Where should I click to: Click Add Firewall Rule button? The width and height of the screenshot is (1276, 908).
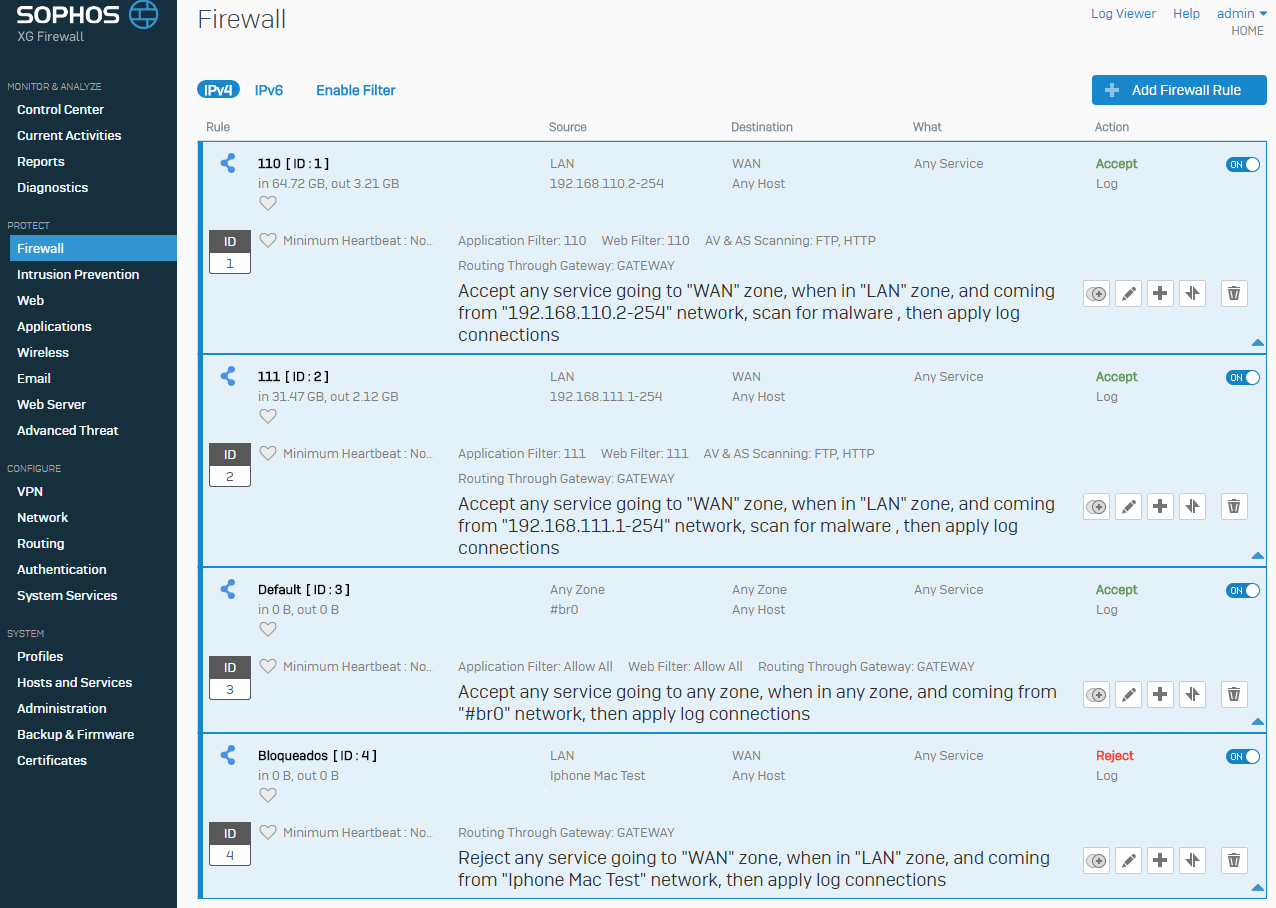pos(1179,90)
